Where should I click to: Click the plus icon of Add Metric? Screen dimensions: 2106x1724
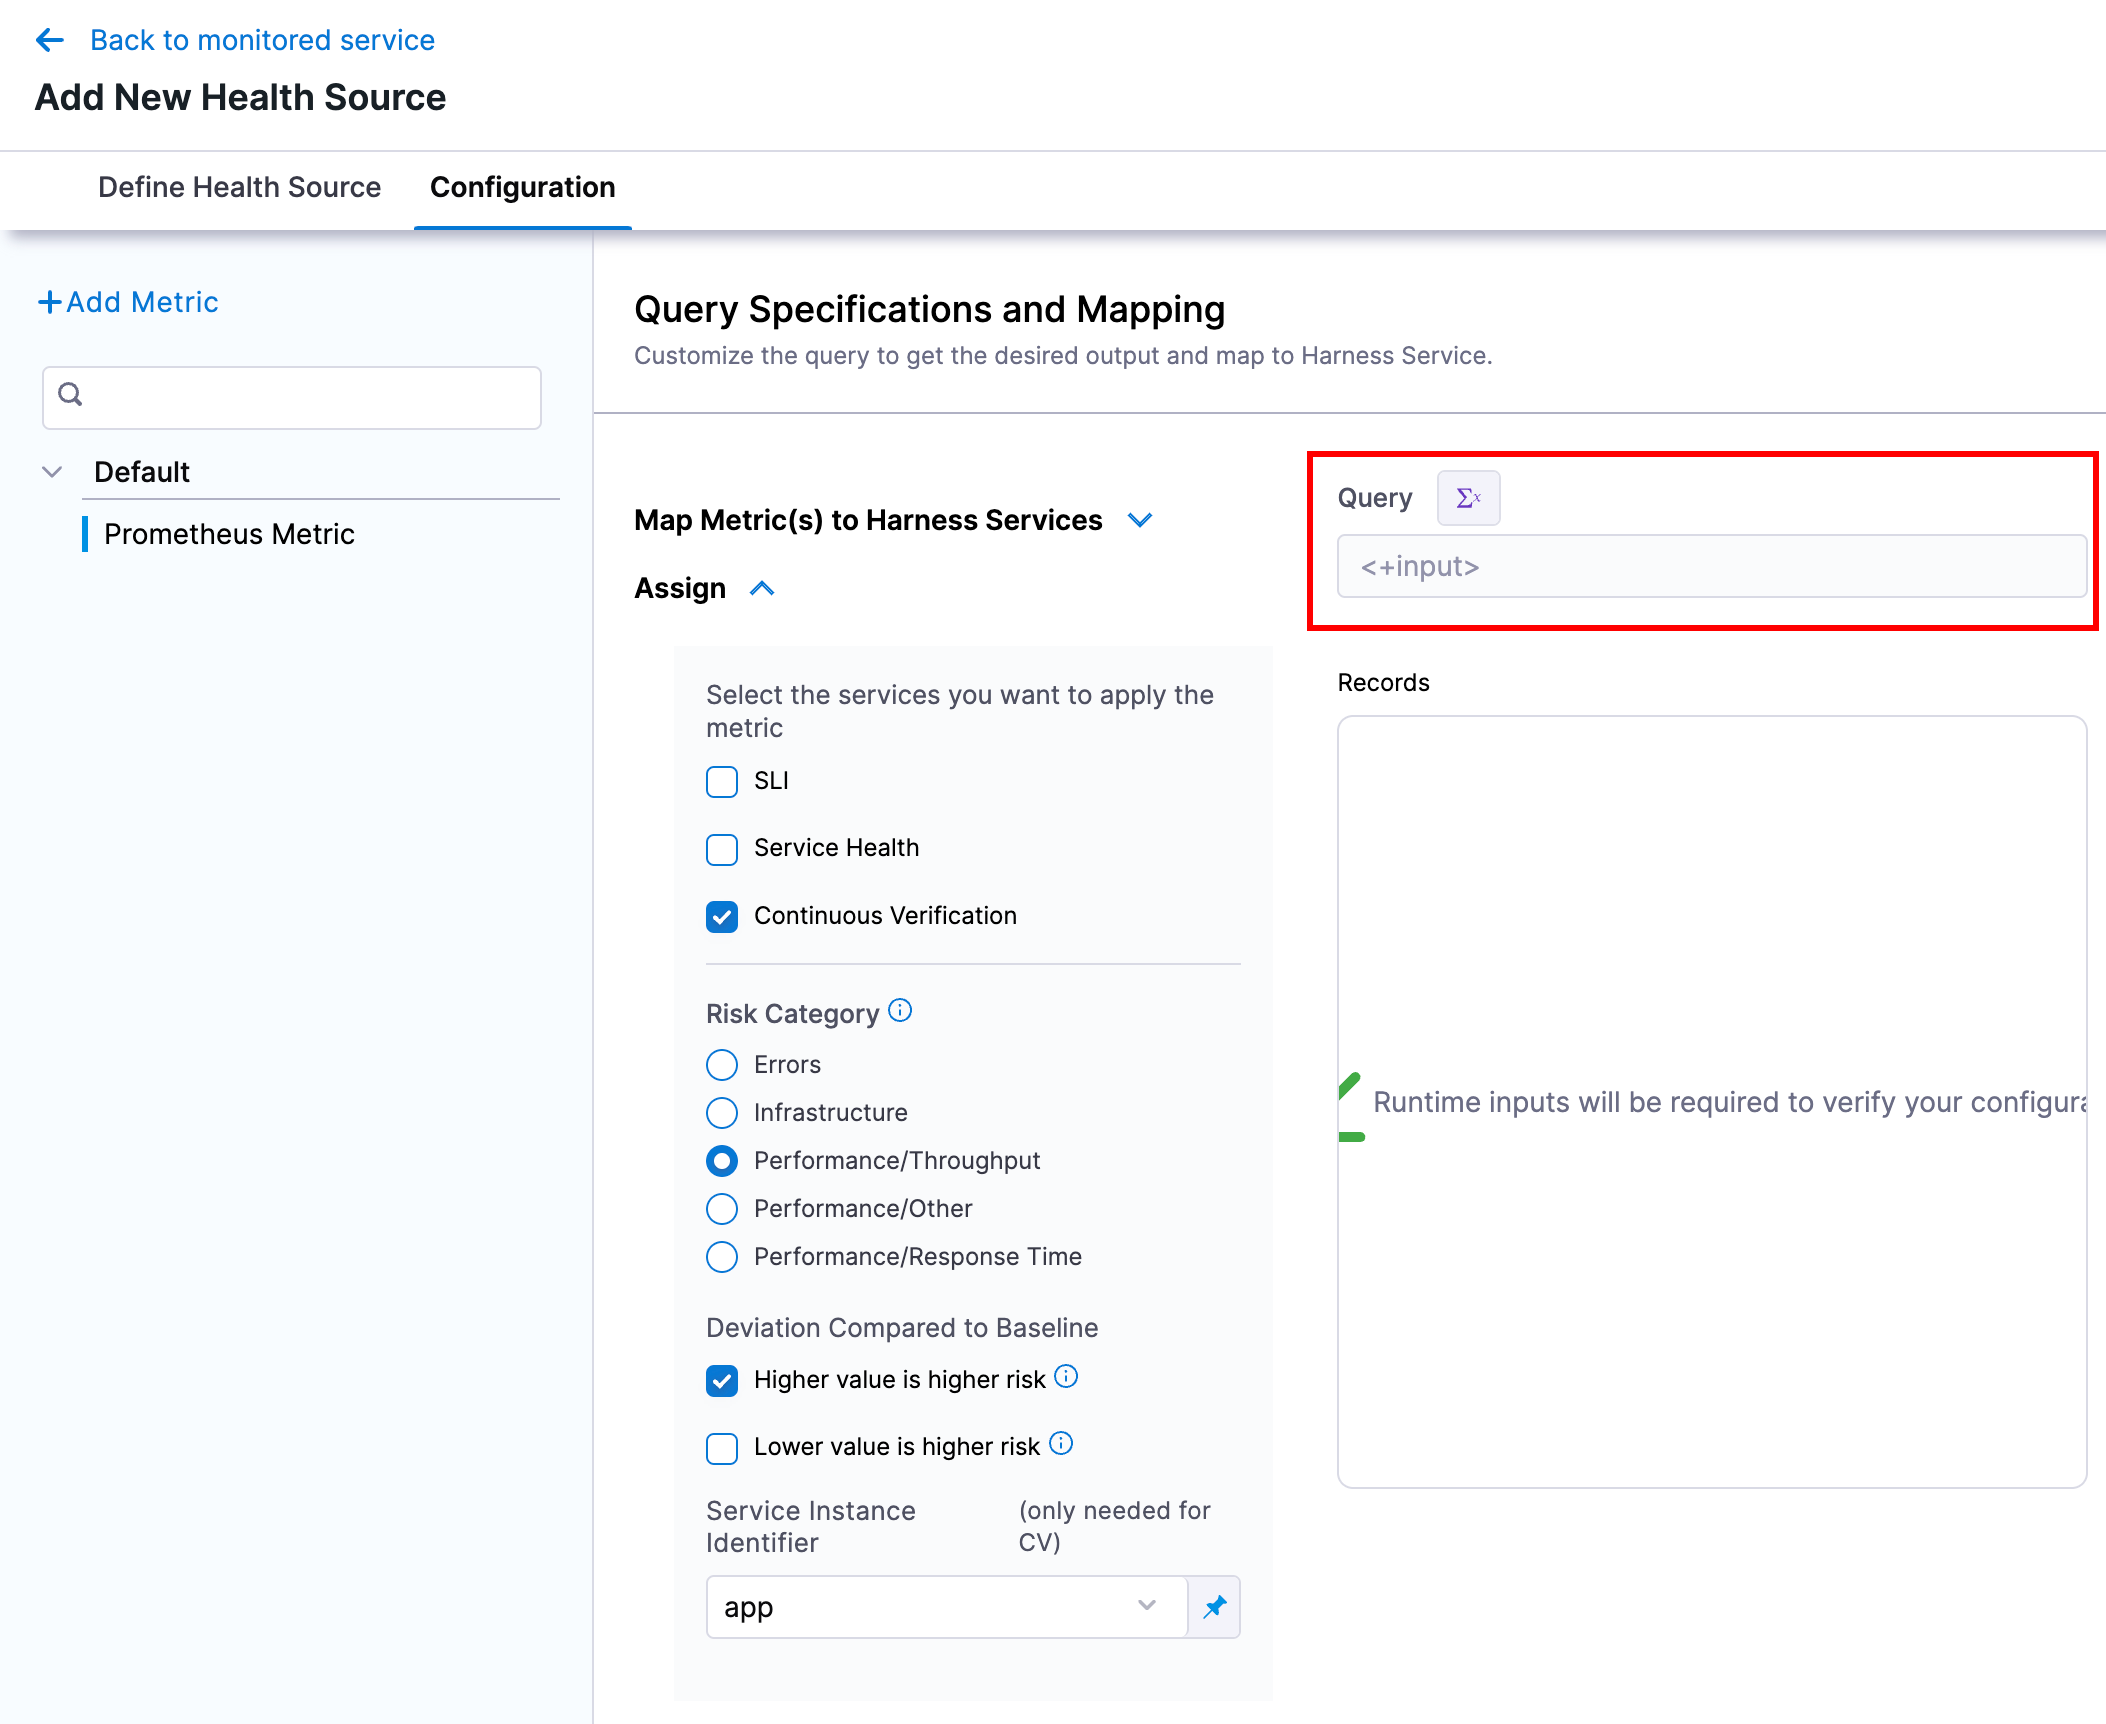point(49,302)
